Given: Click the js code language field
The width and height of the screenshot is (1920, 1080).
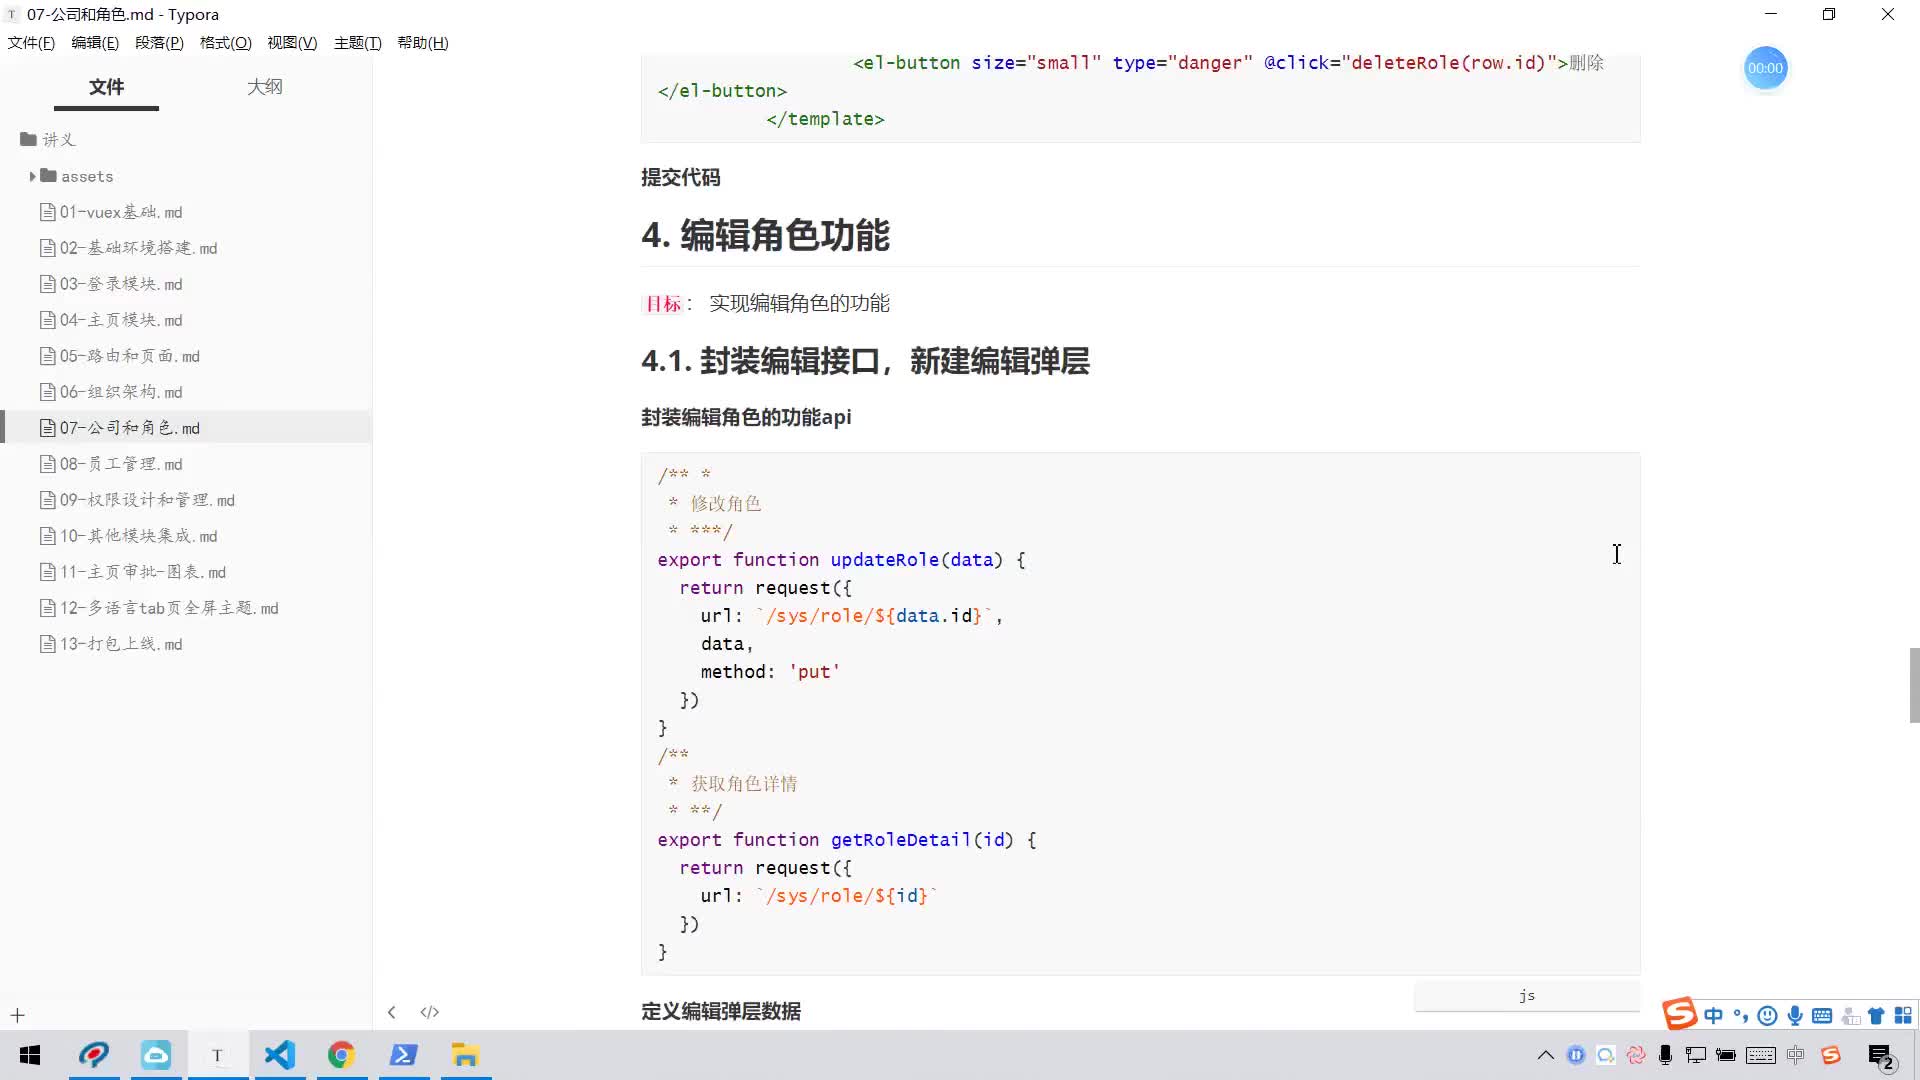Looking at the screenshot, I should [x=1527, y=996].
